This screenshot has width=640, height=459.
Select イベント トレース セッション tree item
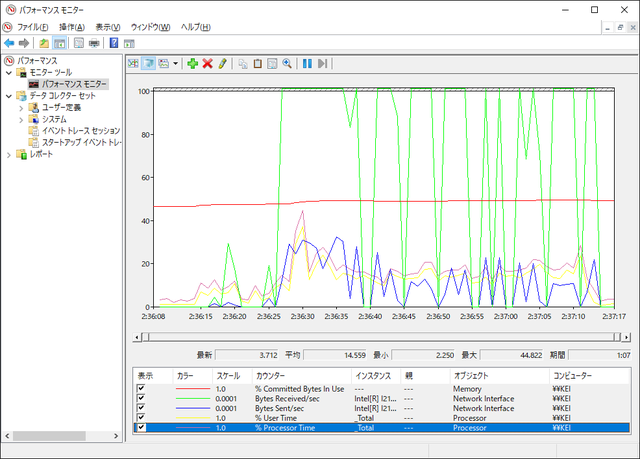click(81, 131)
